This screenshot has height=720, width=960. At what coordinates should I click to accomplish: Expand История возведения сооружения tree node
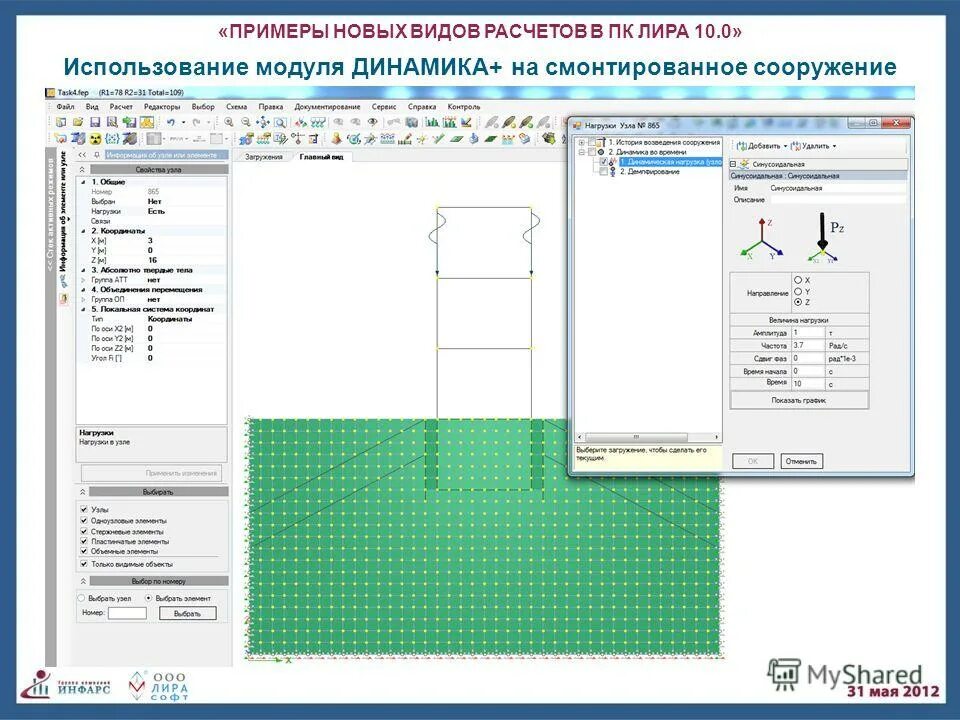(582, 143)
